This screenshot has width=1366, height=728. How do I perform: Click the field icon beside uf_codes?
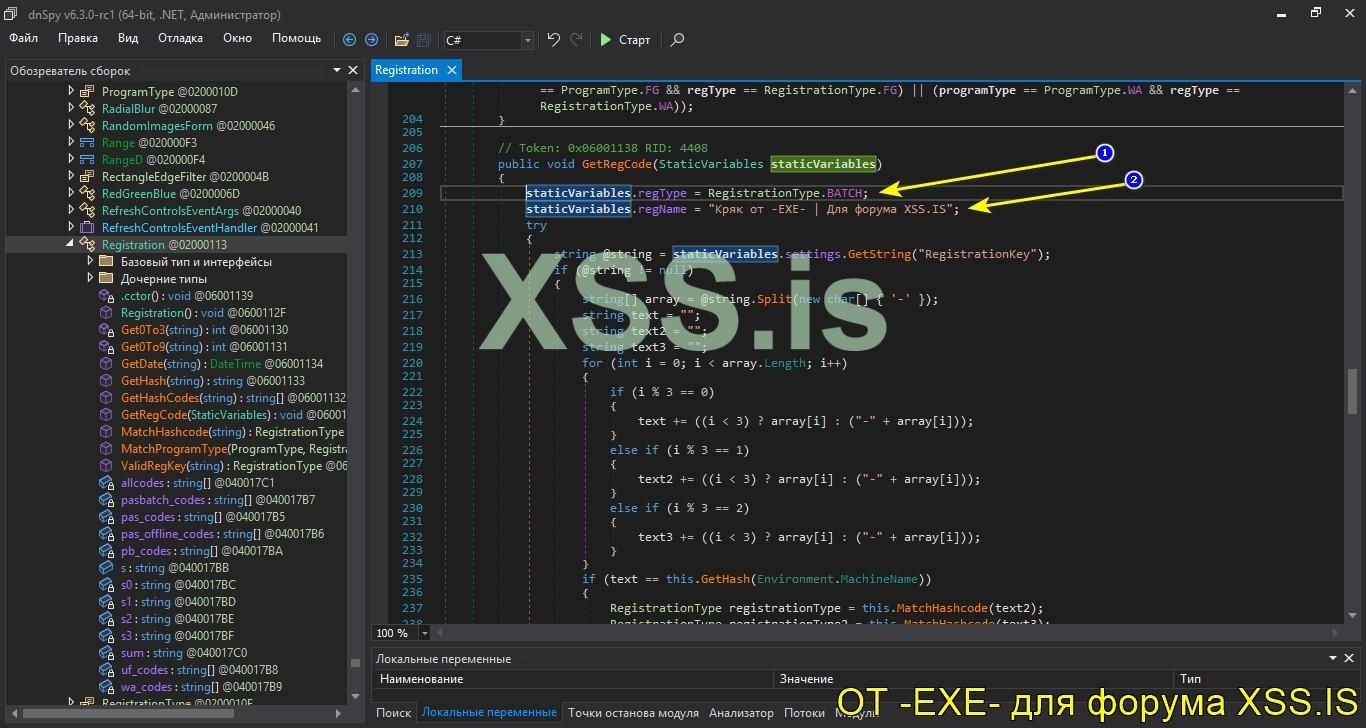pos(106,670)
